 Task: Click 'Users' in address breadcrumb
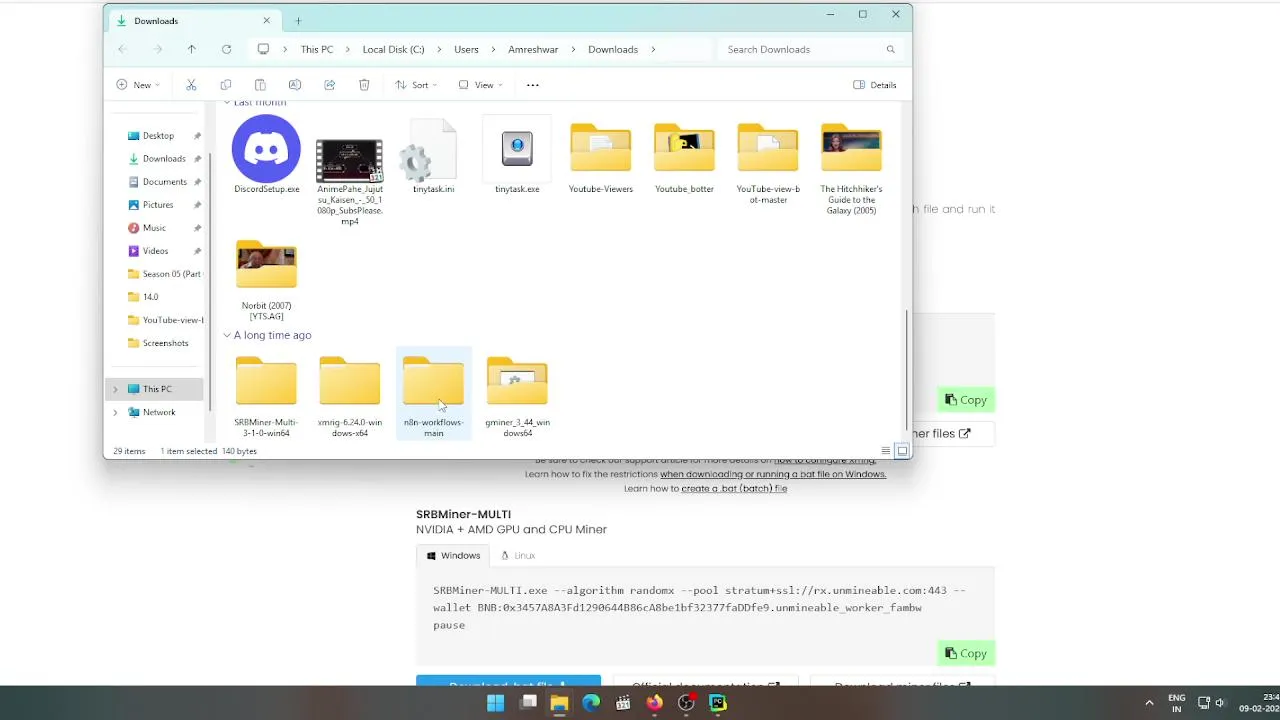click(466, 49)
